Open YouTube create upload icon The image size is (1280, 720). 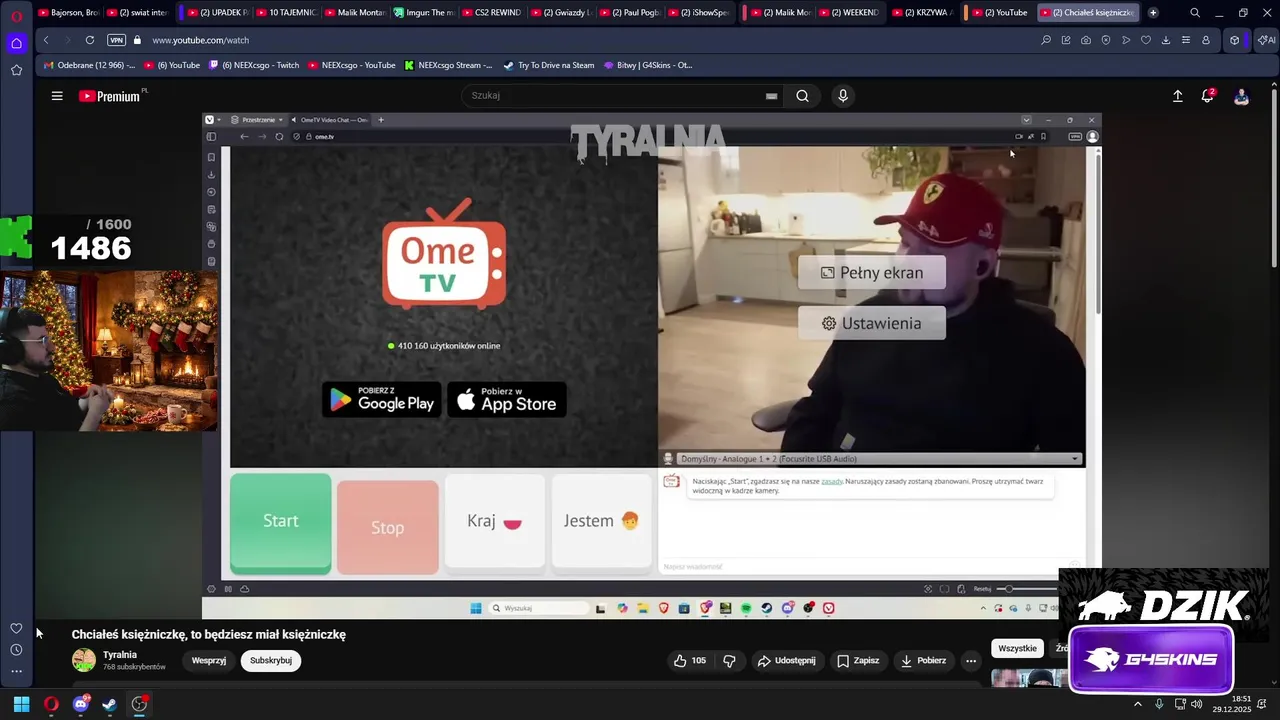coord(1178,96)
